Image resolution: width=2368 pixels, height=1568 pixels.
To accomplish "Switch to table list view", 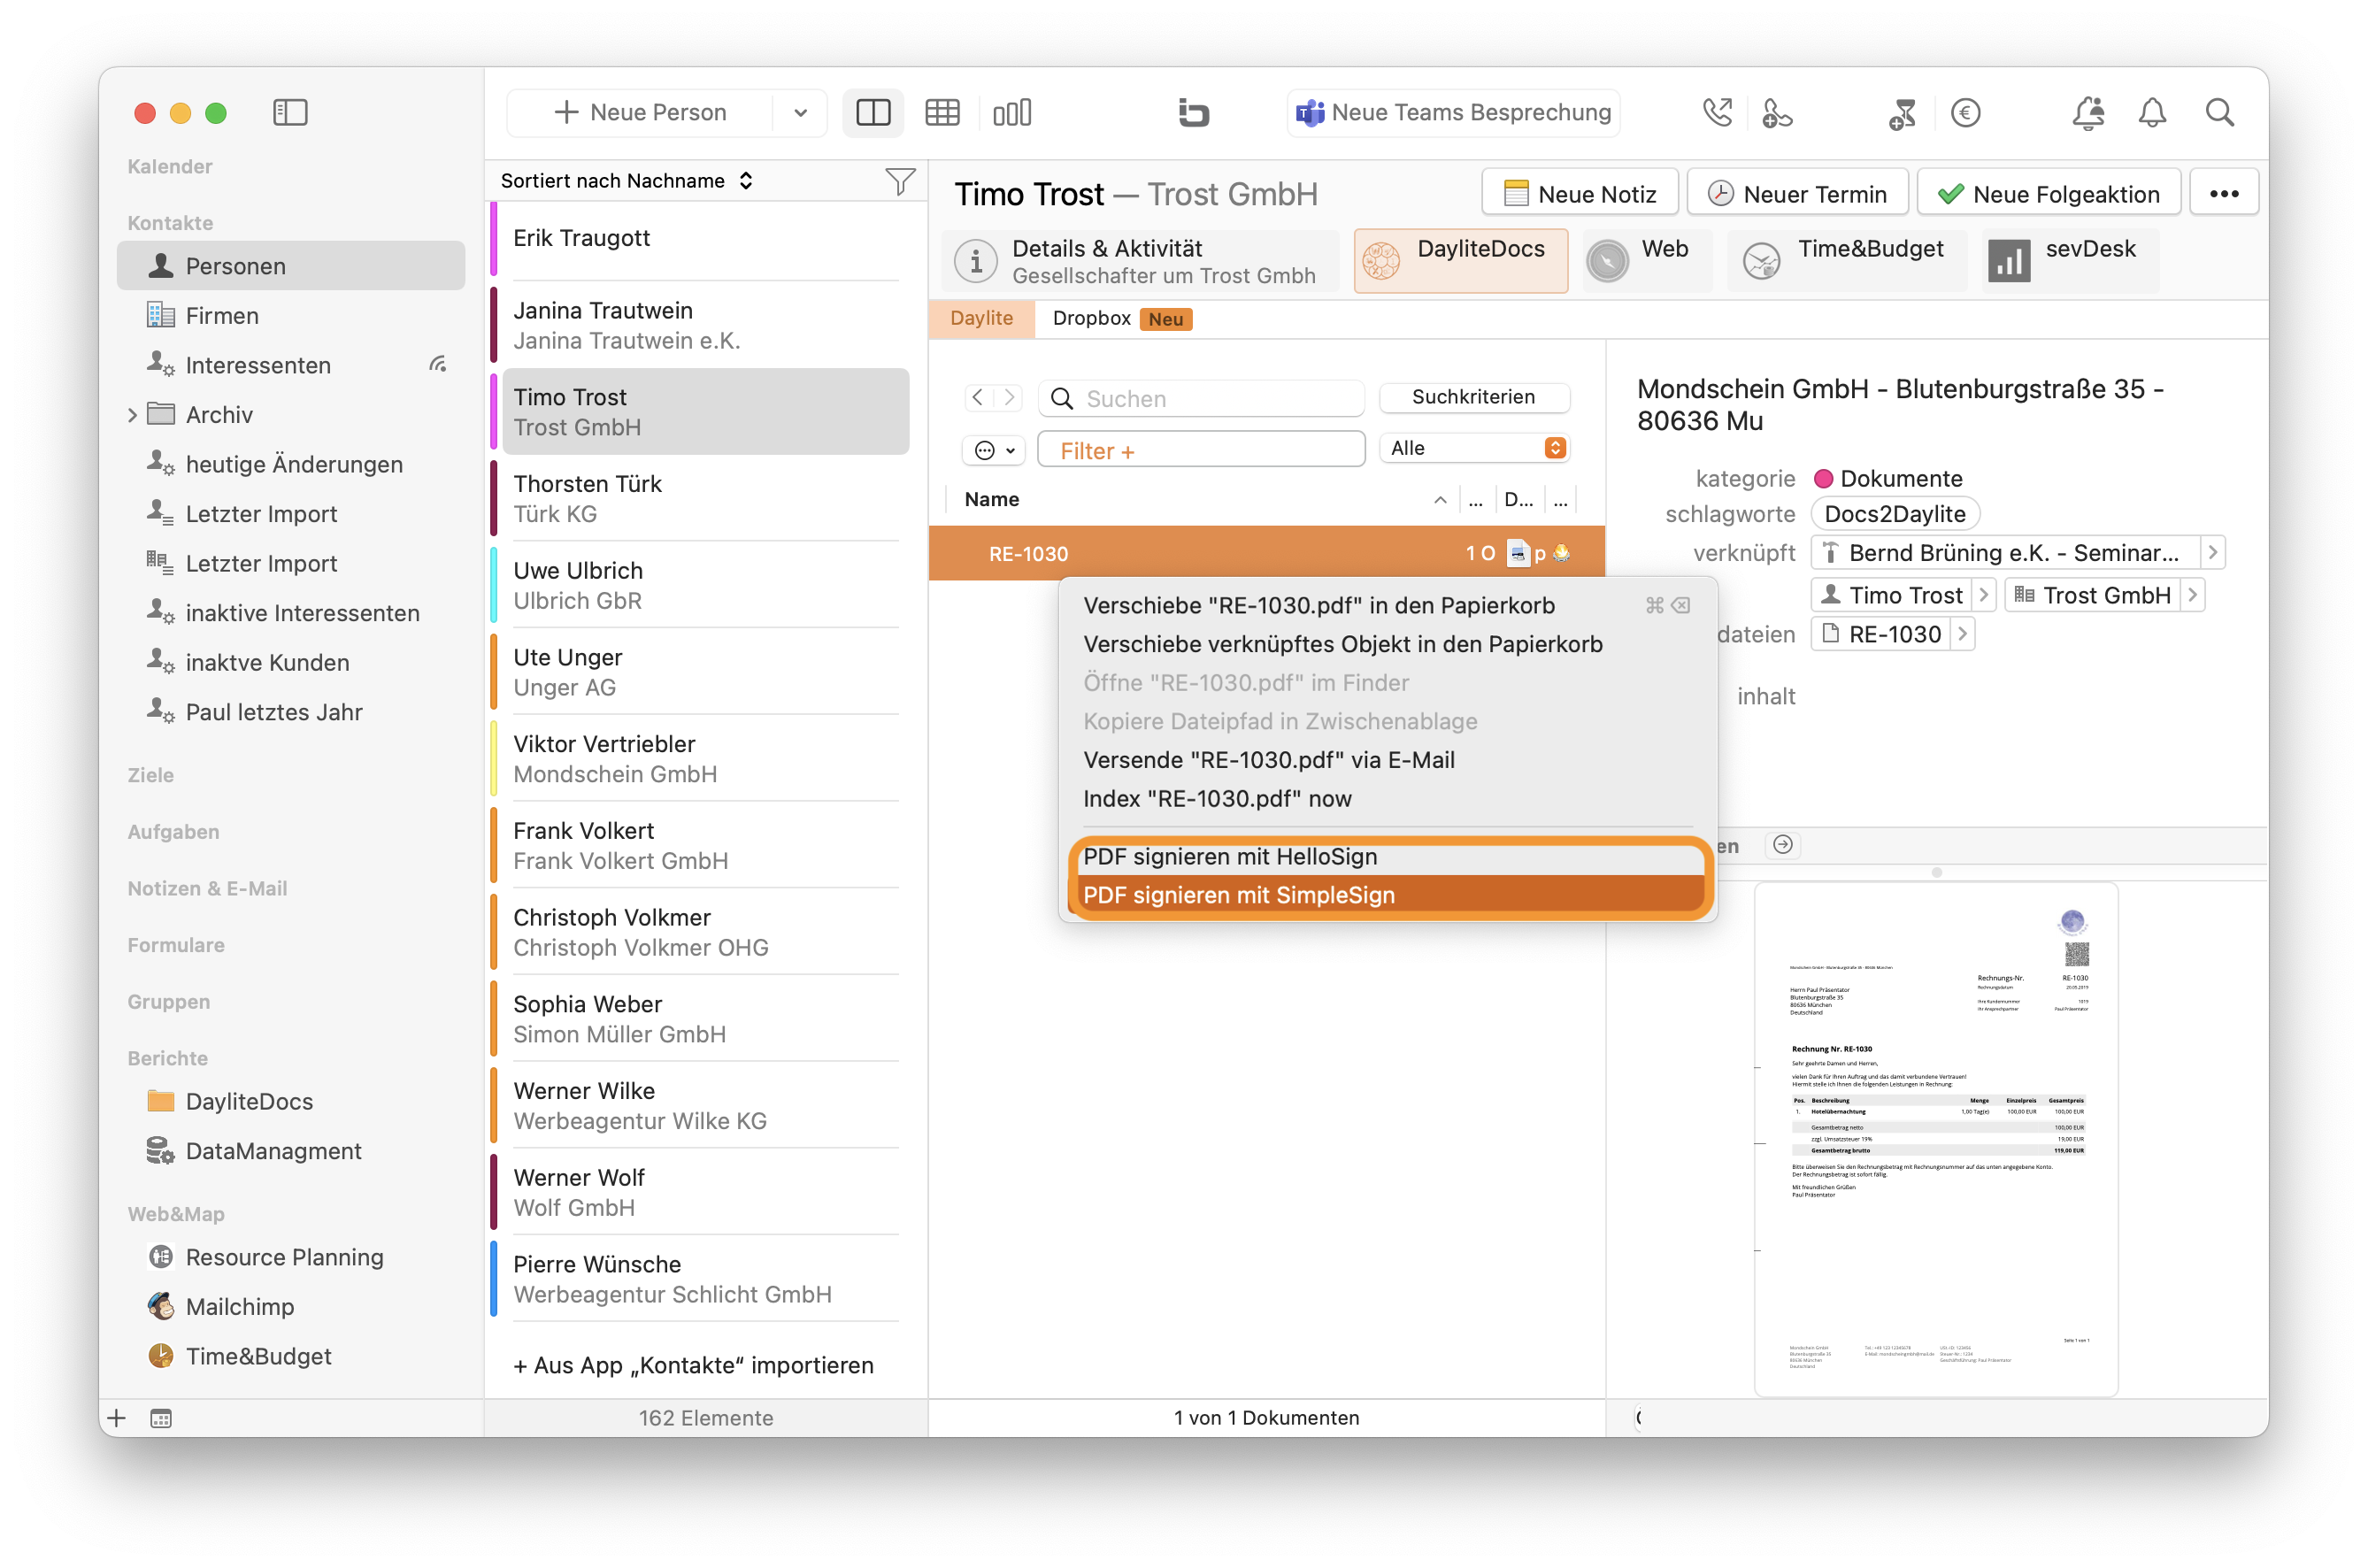I will tap(942, 112).
